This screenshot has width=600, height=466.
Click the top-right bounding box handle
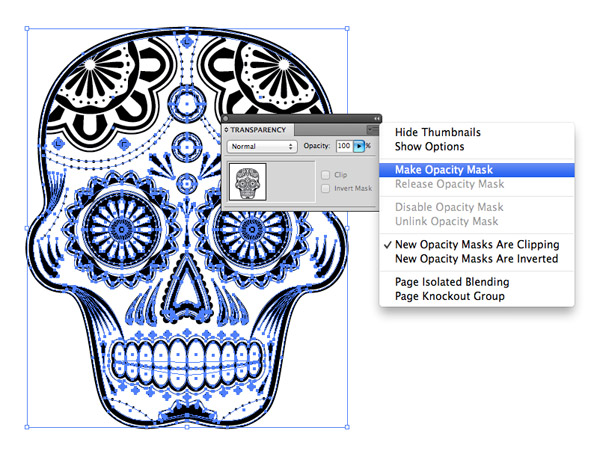[347, 29]
